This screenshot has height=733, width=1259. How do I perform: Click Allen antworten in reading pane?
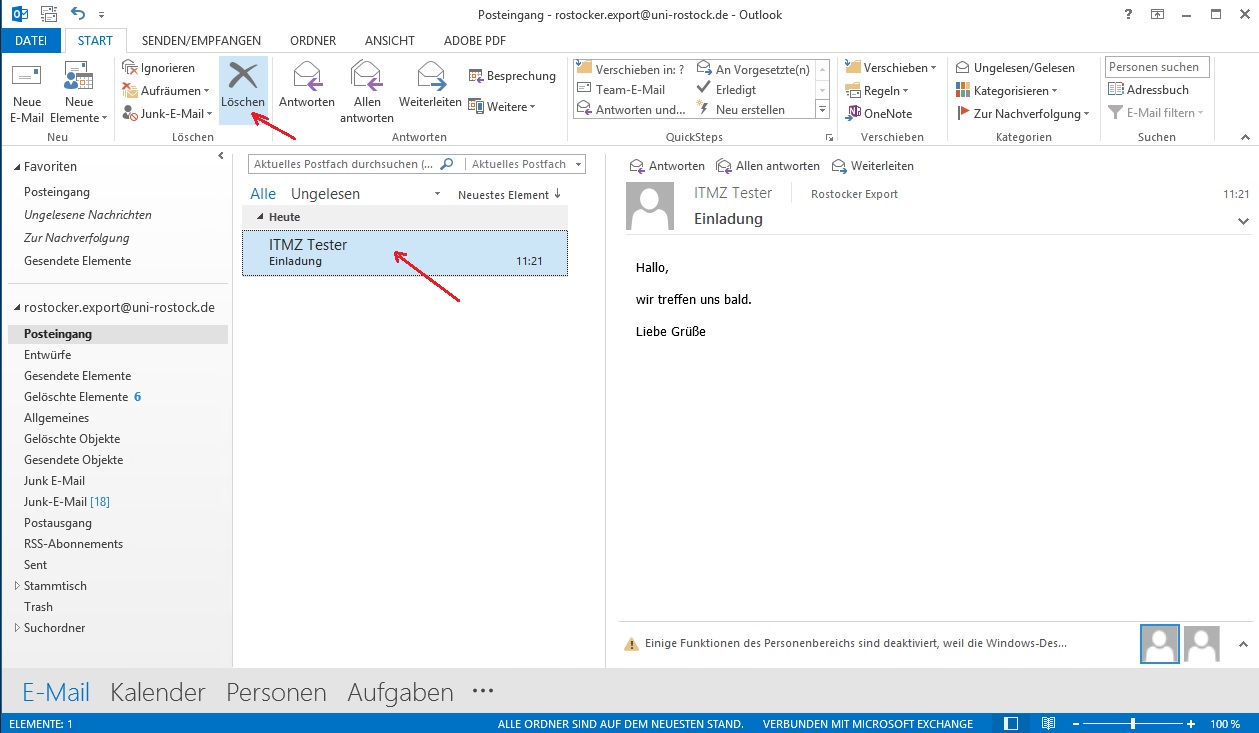768,166
